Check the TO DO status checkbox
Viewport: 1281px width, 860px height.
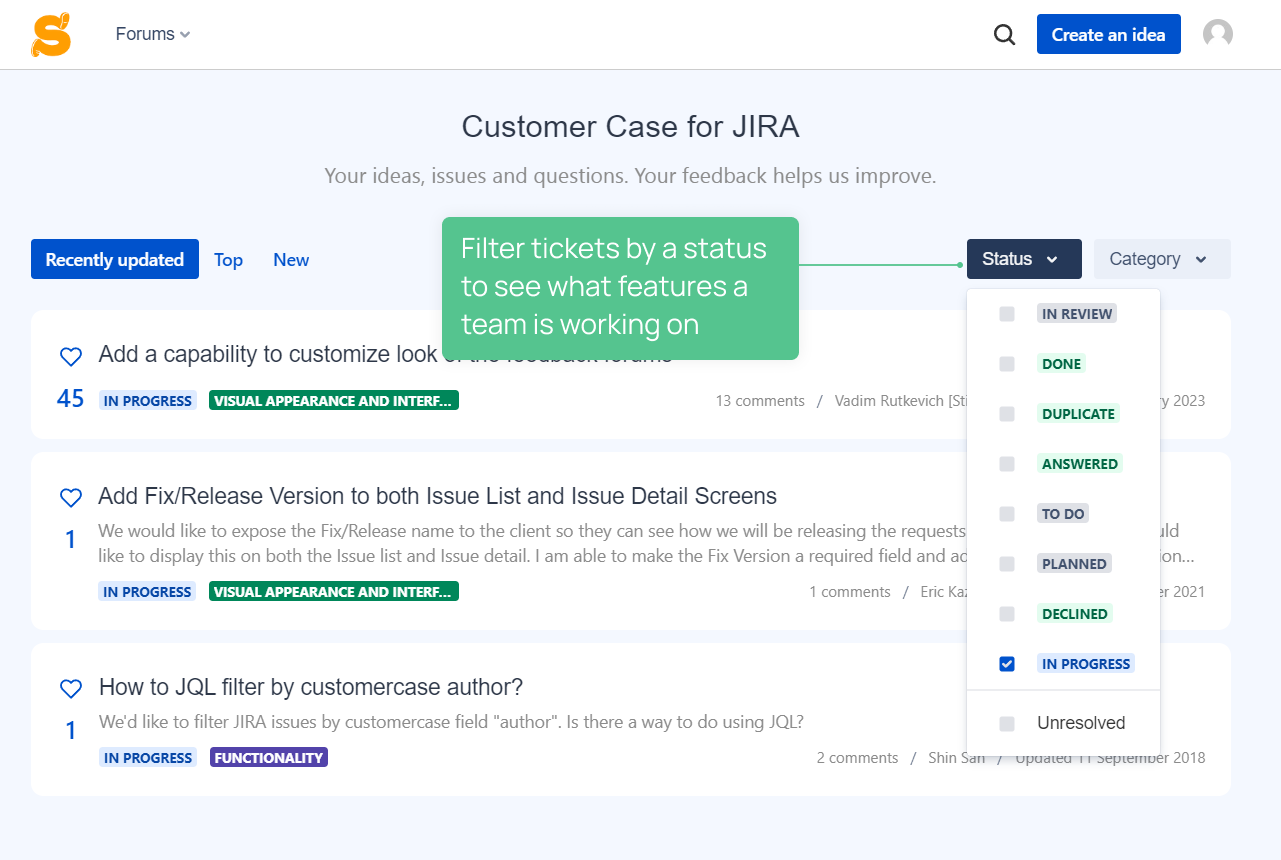pyautogui.click(x=1007, y=514)
